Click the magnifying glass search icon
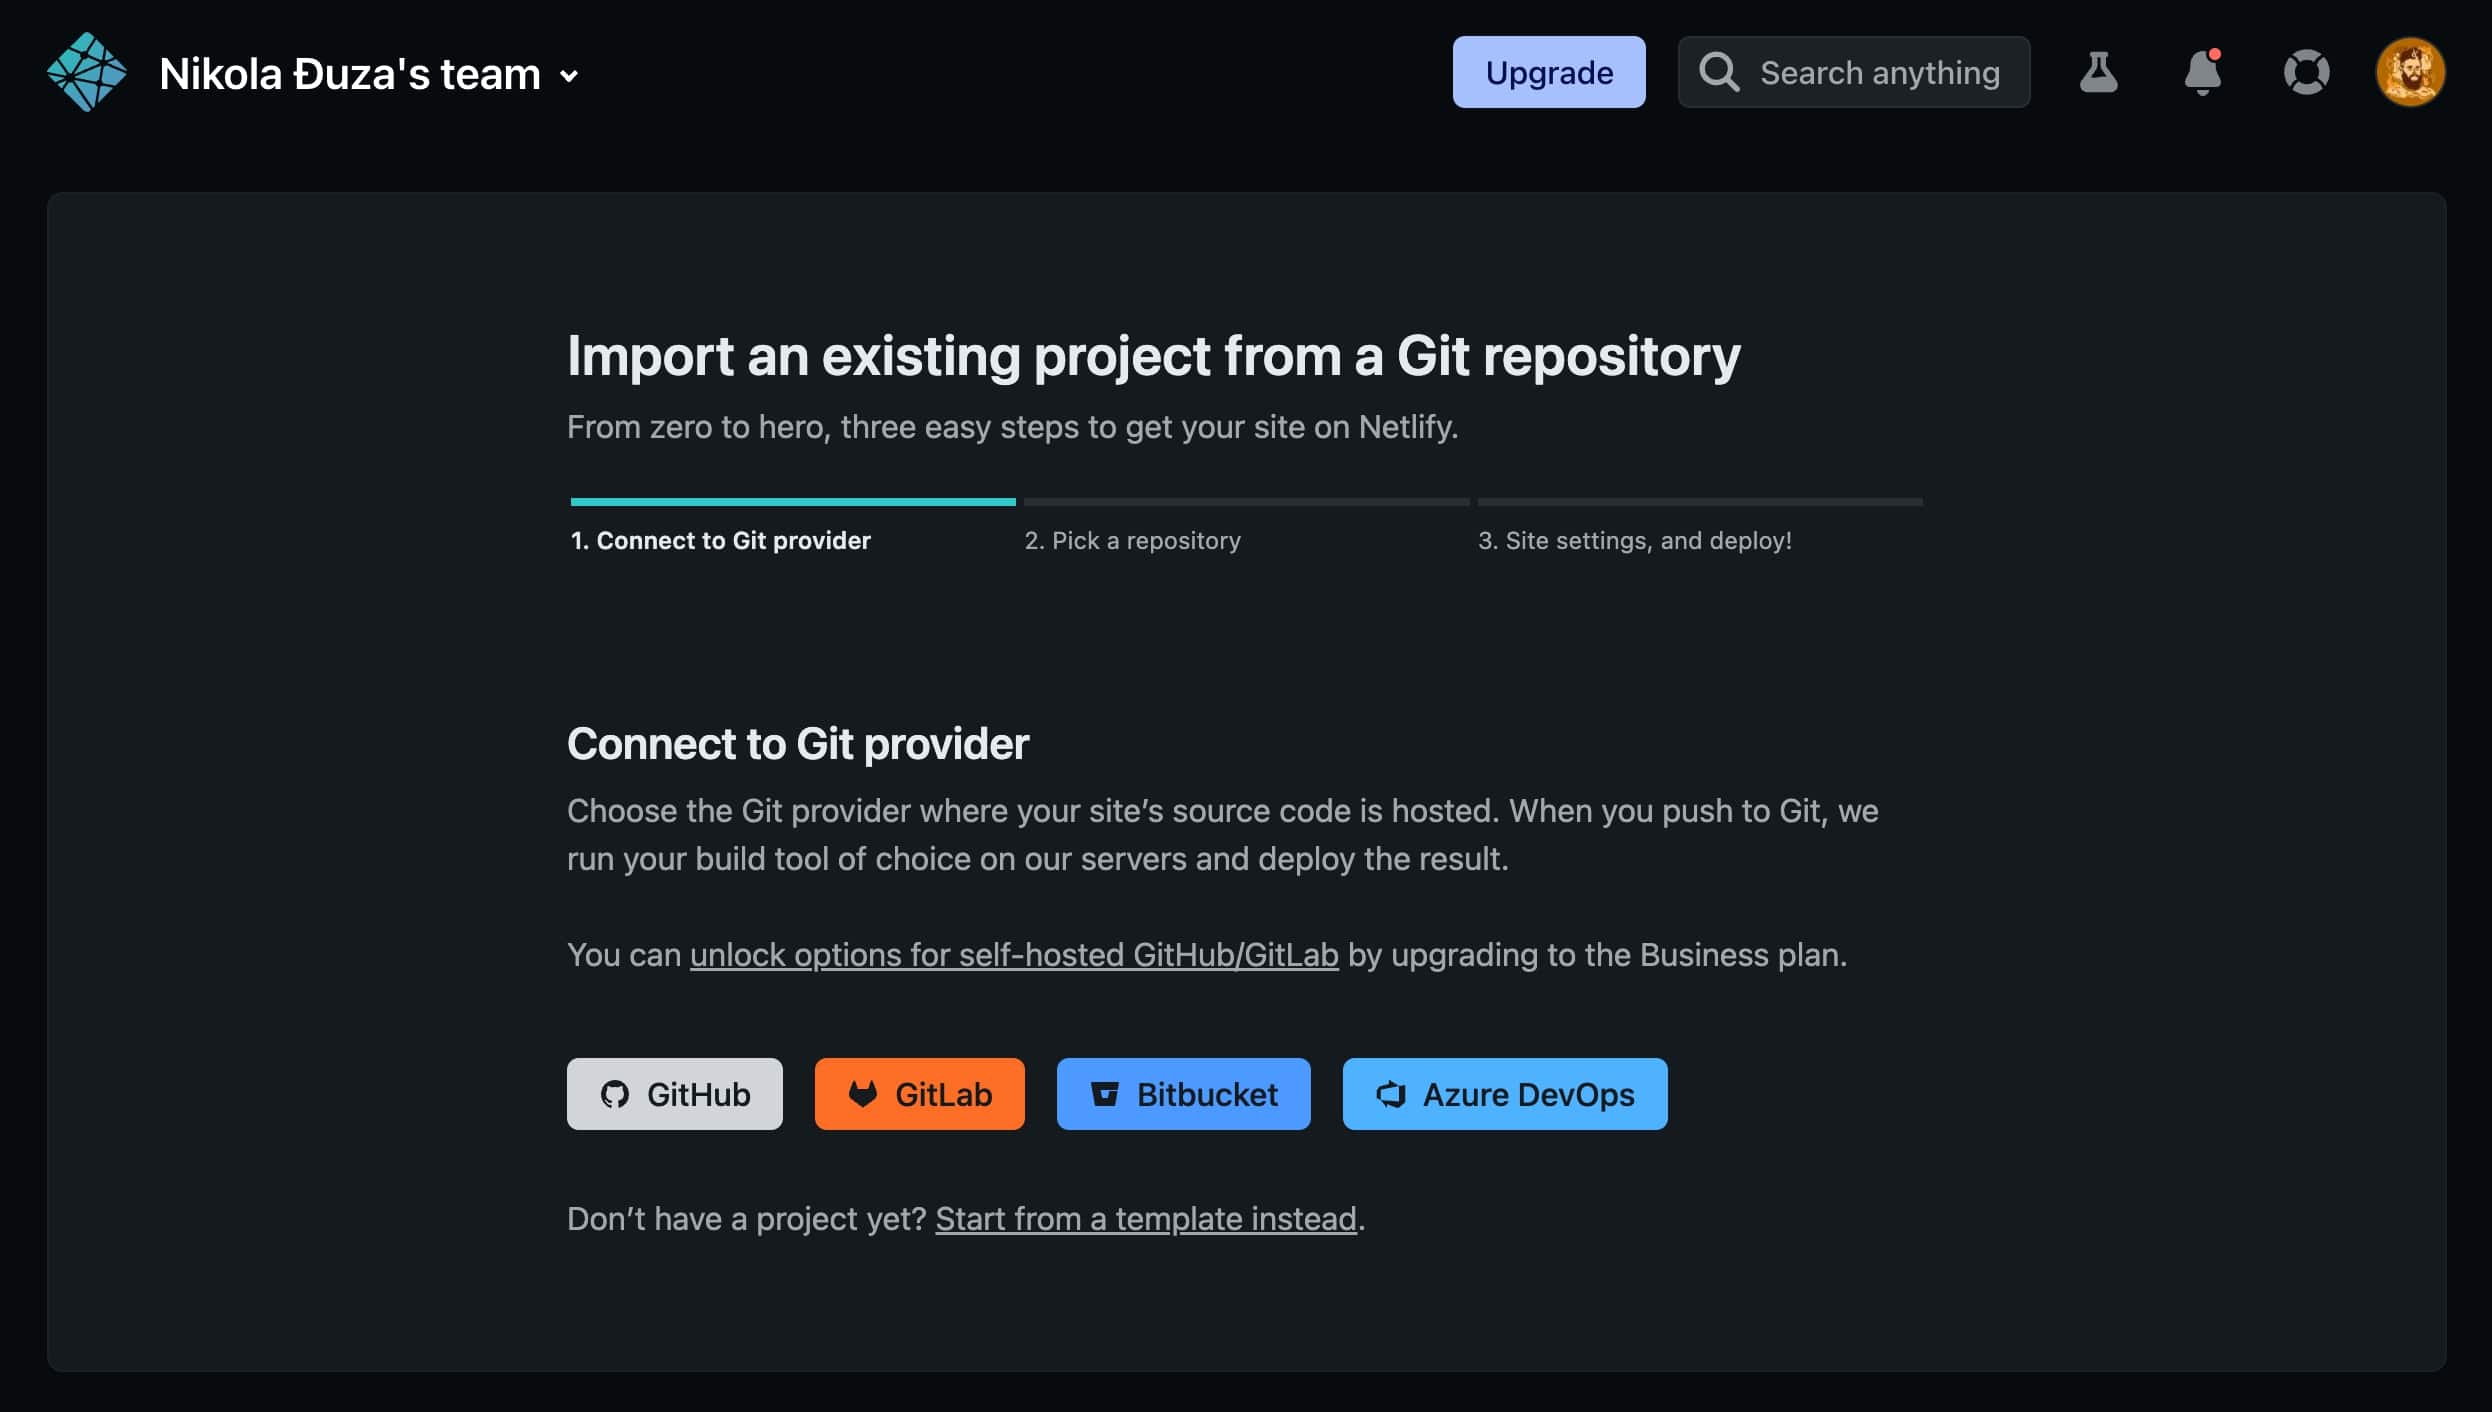The image size is (2492, 1412). point(1719,72)
